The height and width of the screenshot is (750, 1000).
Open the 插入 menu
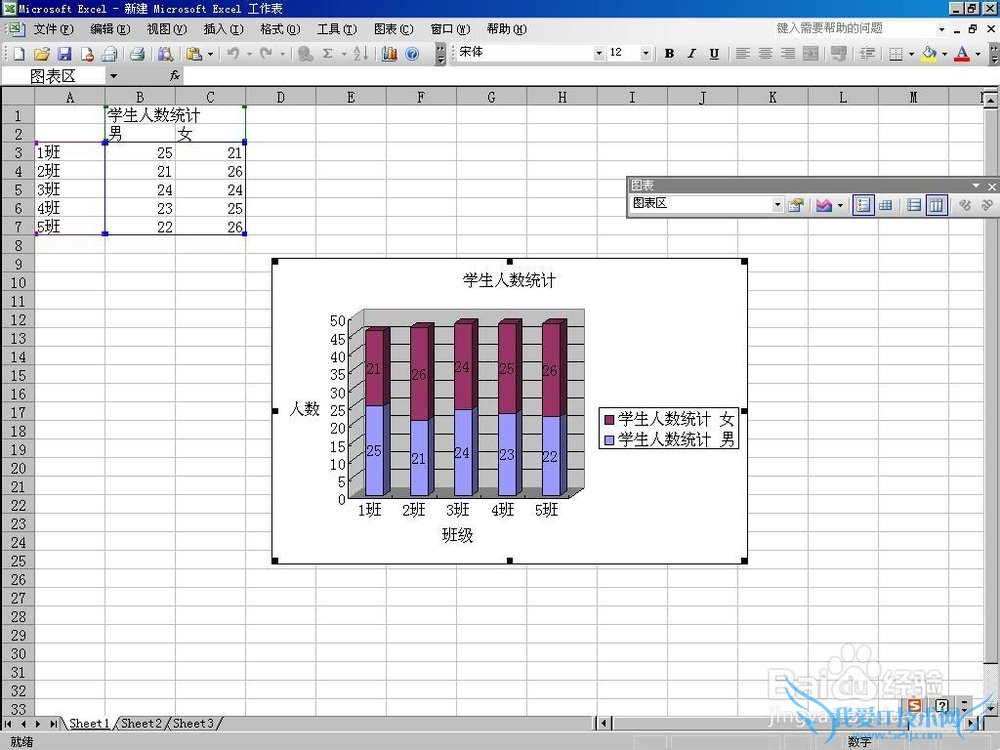pyautogui.click(x=223, y=29)
